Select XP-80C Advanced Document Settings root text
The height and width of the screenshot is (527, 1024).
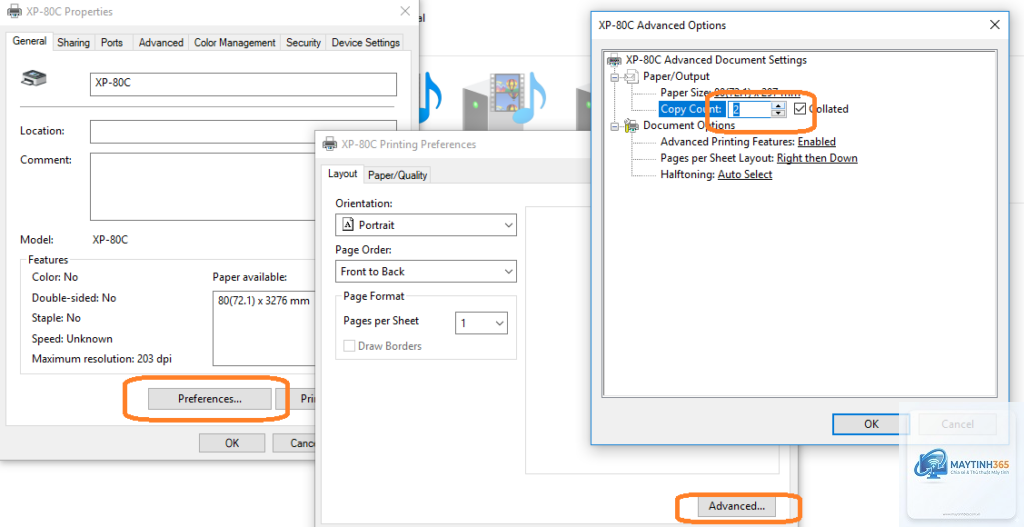click(716, 60)
